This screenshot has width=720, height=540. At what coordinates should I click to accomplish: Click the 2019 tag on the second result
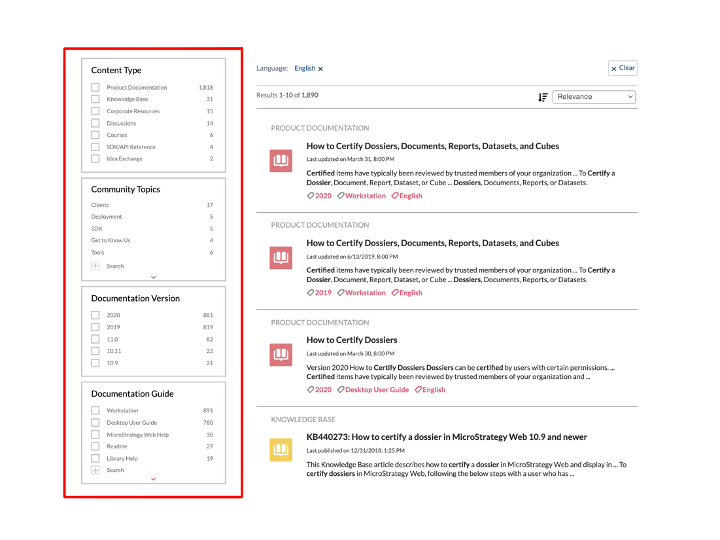click(320, 293)
